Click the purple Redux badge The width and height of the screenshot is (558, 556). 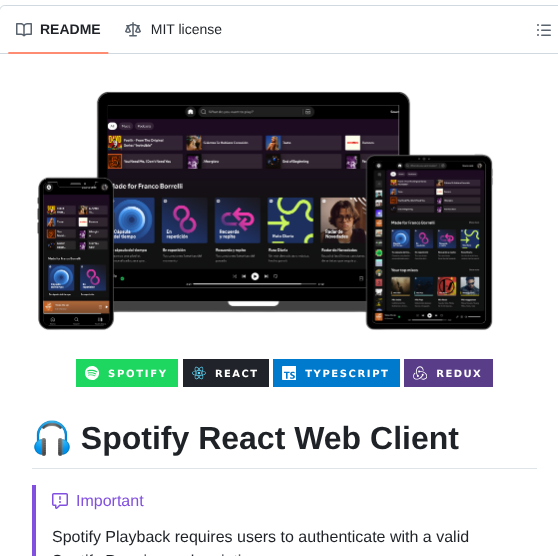pyautogui.click(x=448, y=373)
